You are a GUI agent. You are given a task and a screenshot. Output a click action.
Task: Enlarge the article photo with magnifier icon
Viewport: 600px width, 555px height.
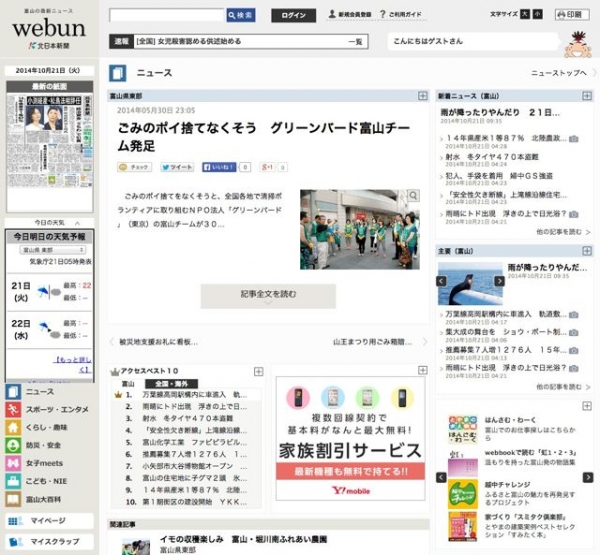click(x=413, y=196)
